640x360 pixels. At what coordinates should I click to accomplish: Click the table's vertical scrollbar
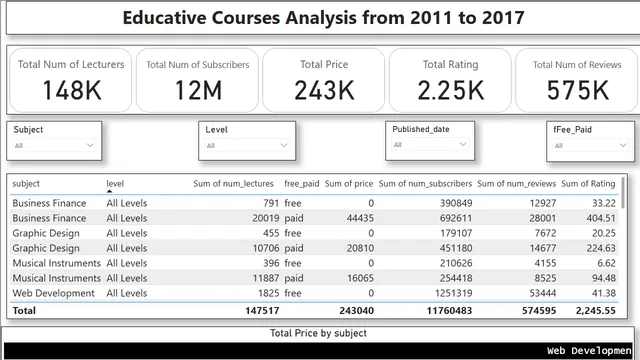[623, 193]
